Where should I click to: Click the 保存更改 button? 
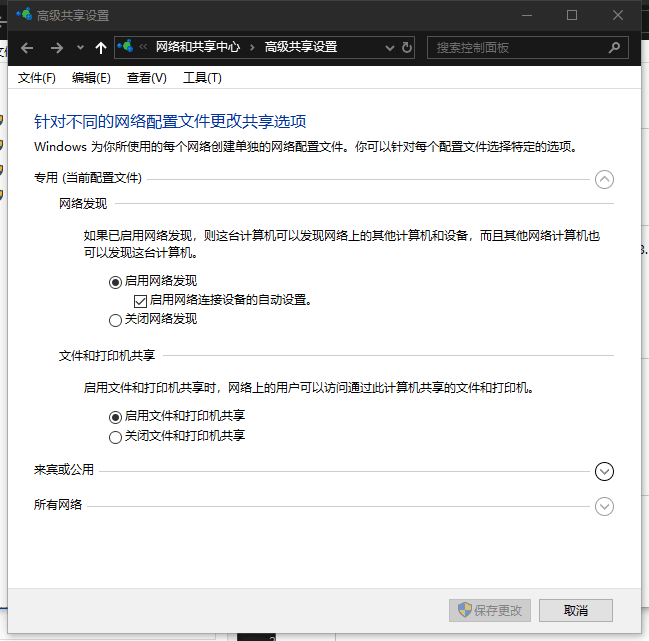490,610
